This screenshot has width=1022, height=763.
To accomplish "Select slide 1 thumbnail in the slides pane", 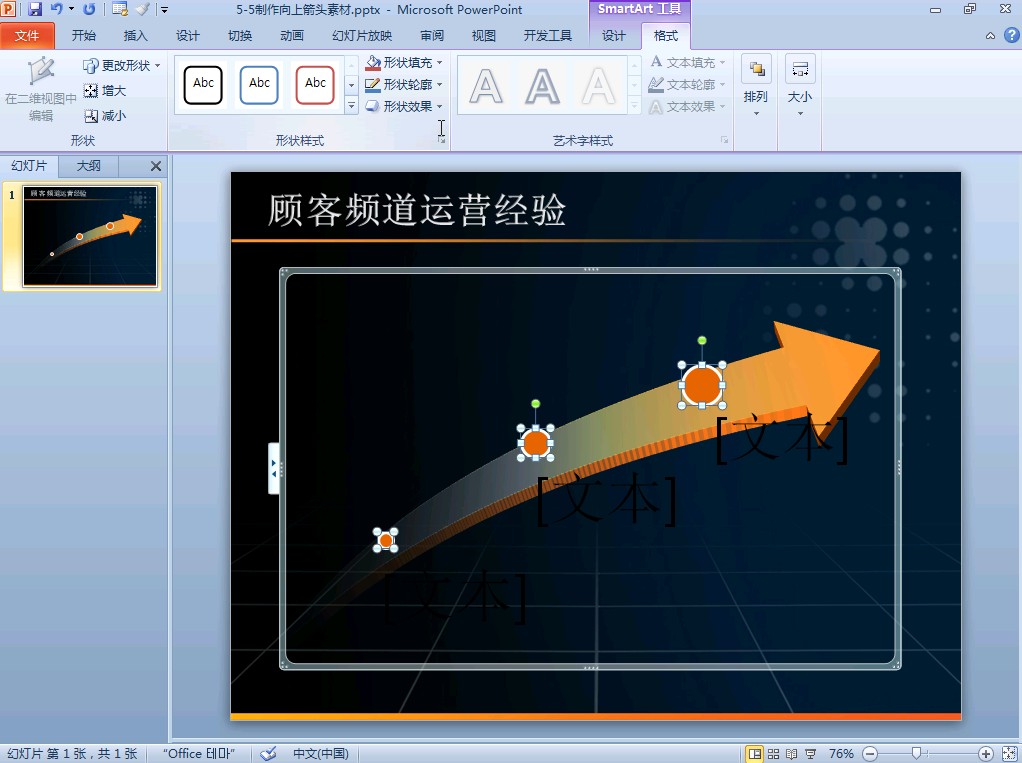I will tap(90, 236).
